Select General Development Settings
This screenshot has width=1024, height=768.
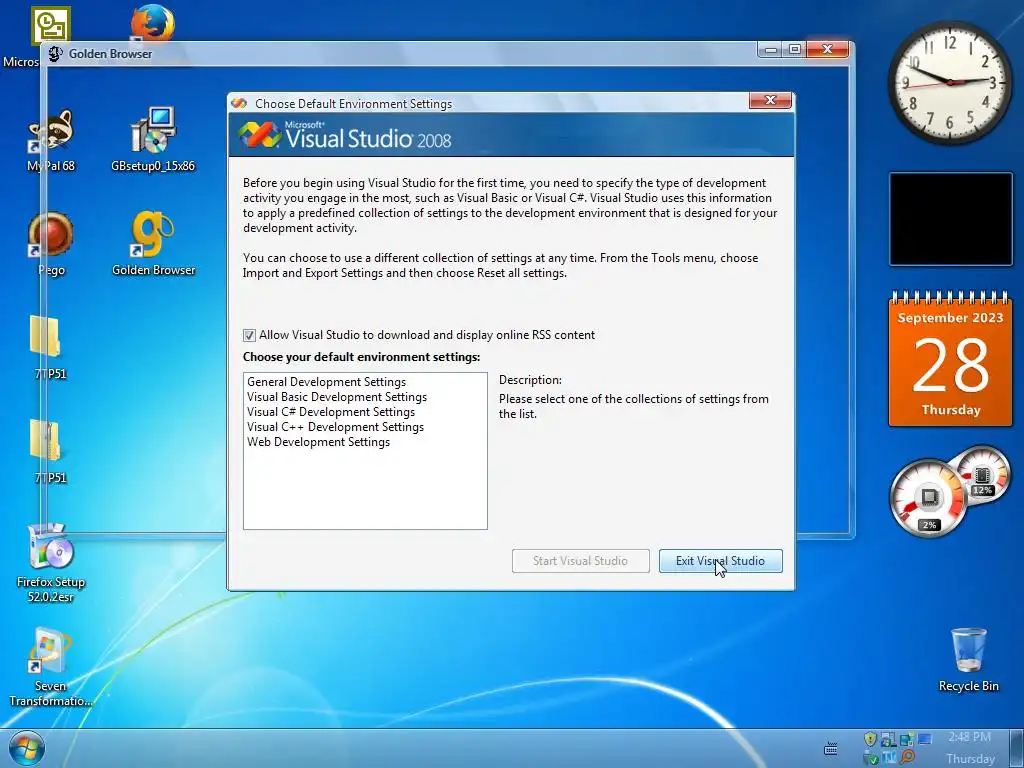tap(327, 382)
